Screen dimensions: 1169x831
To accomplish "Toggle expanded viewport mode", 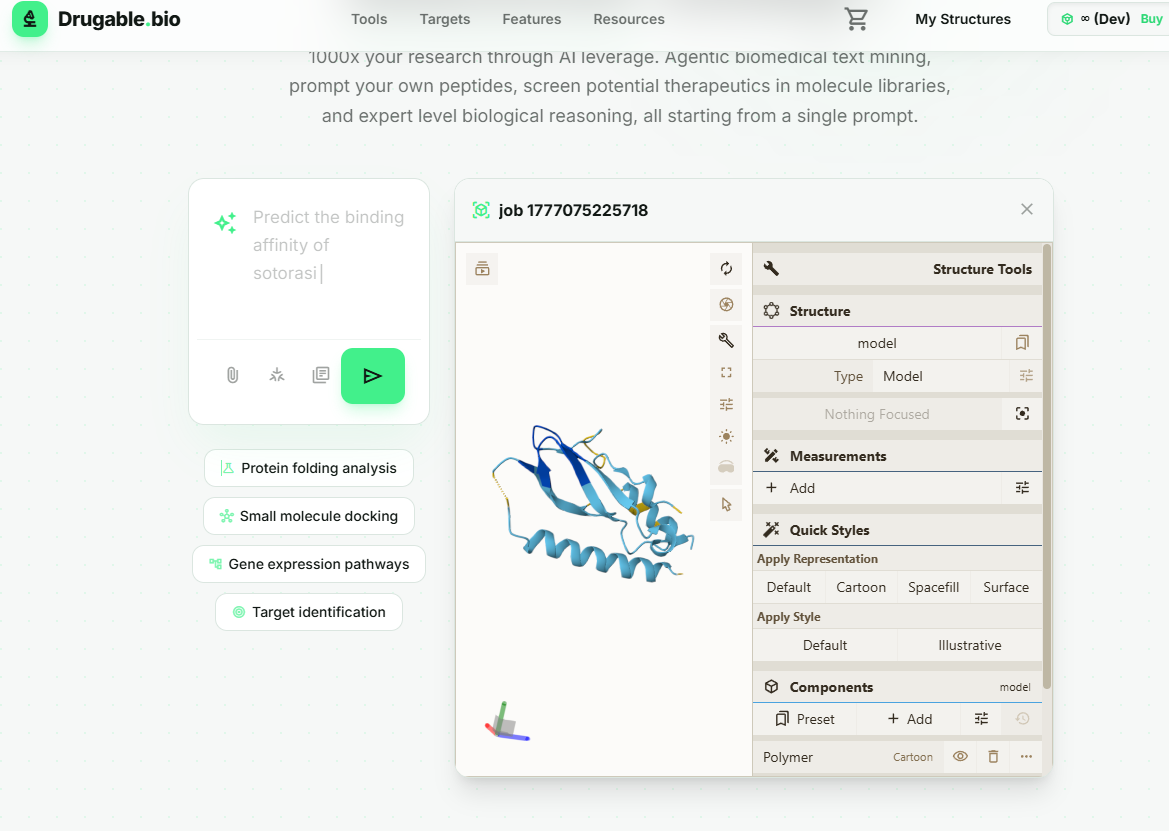I will click(726, 373).
